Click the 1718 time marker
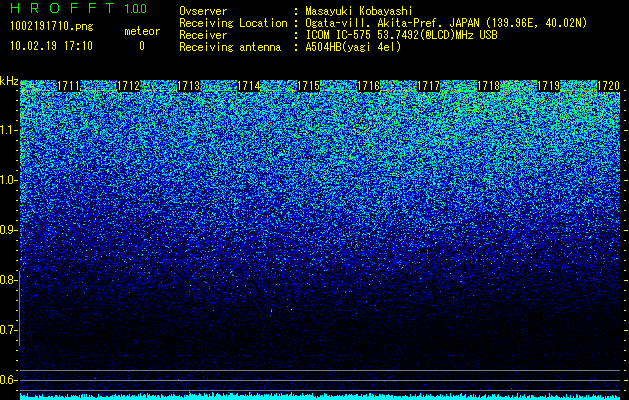 pyautogui.click(x=488, y=86)
